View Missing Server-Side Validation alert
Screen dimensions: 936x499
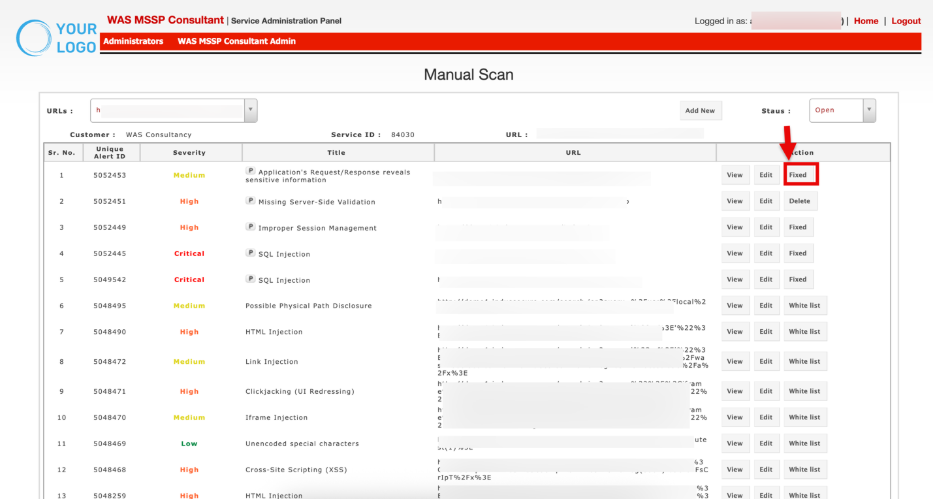tap(735, 201)
